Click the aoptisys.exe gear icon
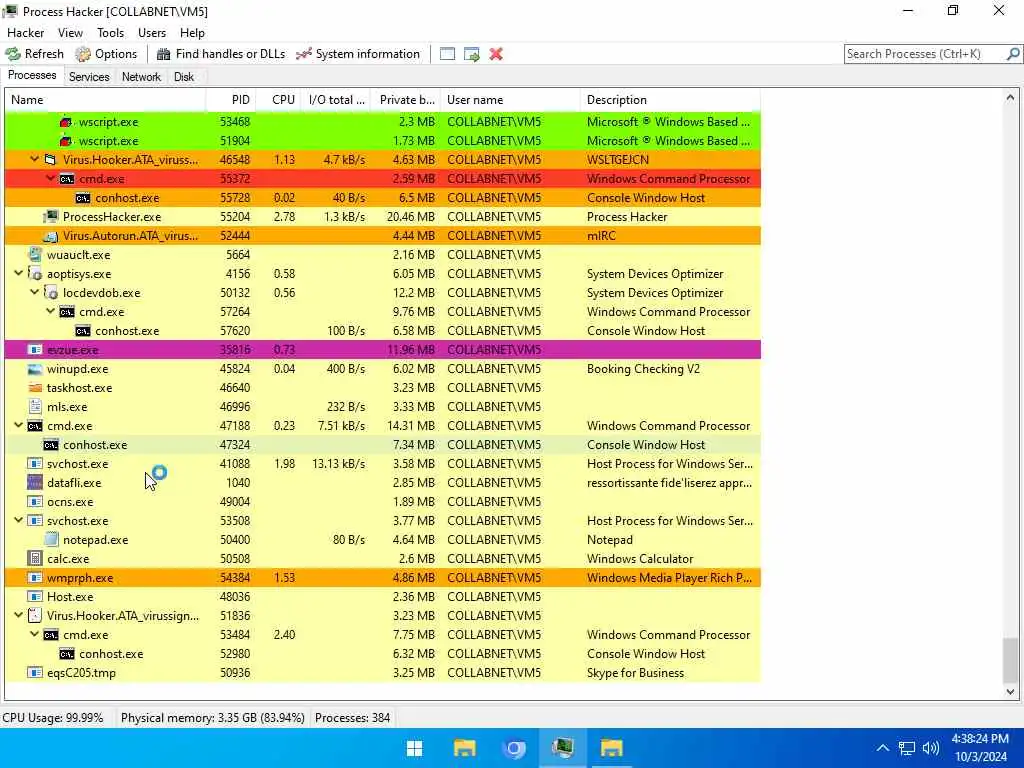The height and width of the screenshot is (768, 1024). pyautogui.click(x=35, y=274)
